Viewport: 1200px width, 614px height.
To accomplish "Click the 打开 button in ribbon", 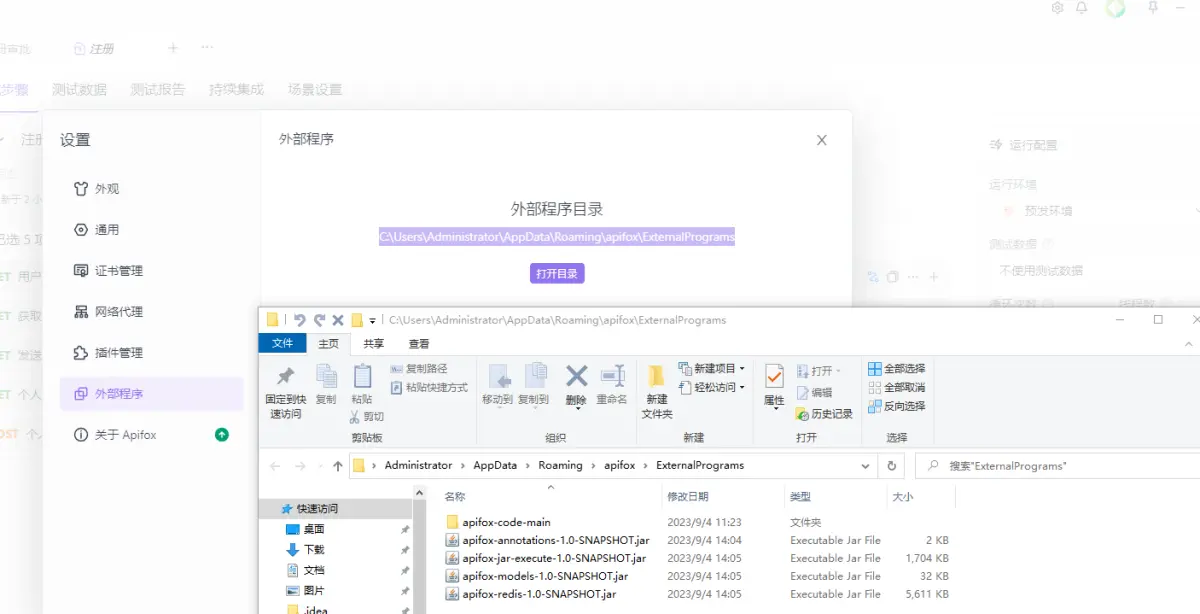I will pyautogui.click(x=818, y=370).
